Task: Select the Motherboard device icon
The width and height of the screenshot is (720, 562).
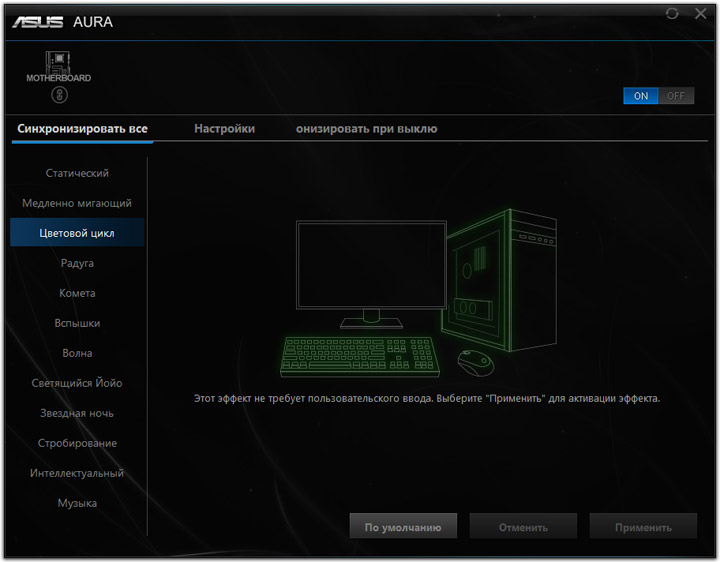Action: pyautogui.click(x=58, y=67)
